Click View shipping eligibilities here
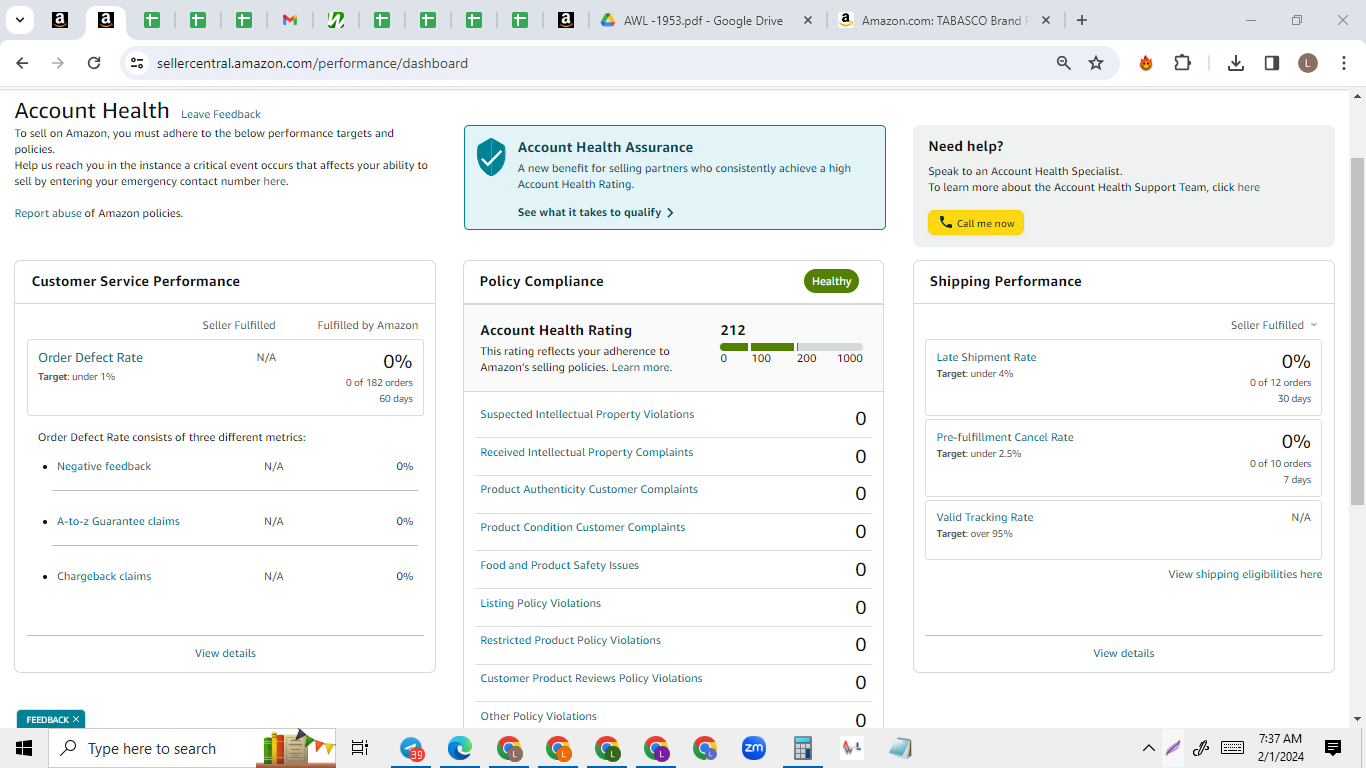The height and width of the screenshot is (768, 1366). point(1245,574)
